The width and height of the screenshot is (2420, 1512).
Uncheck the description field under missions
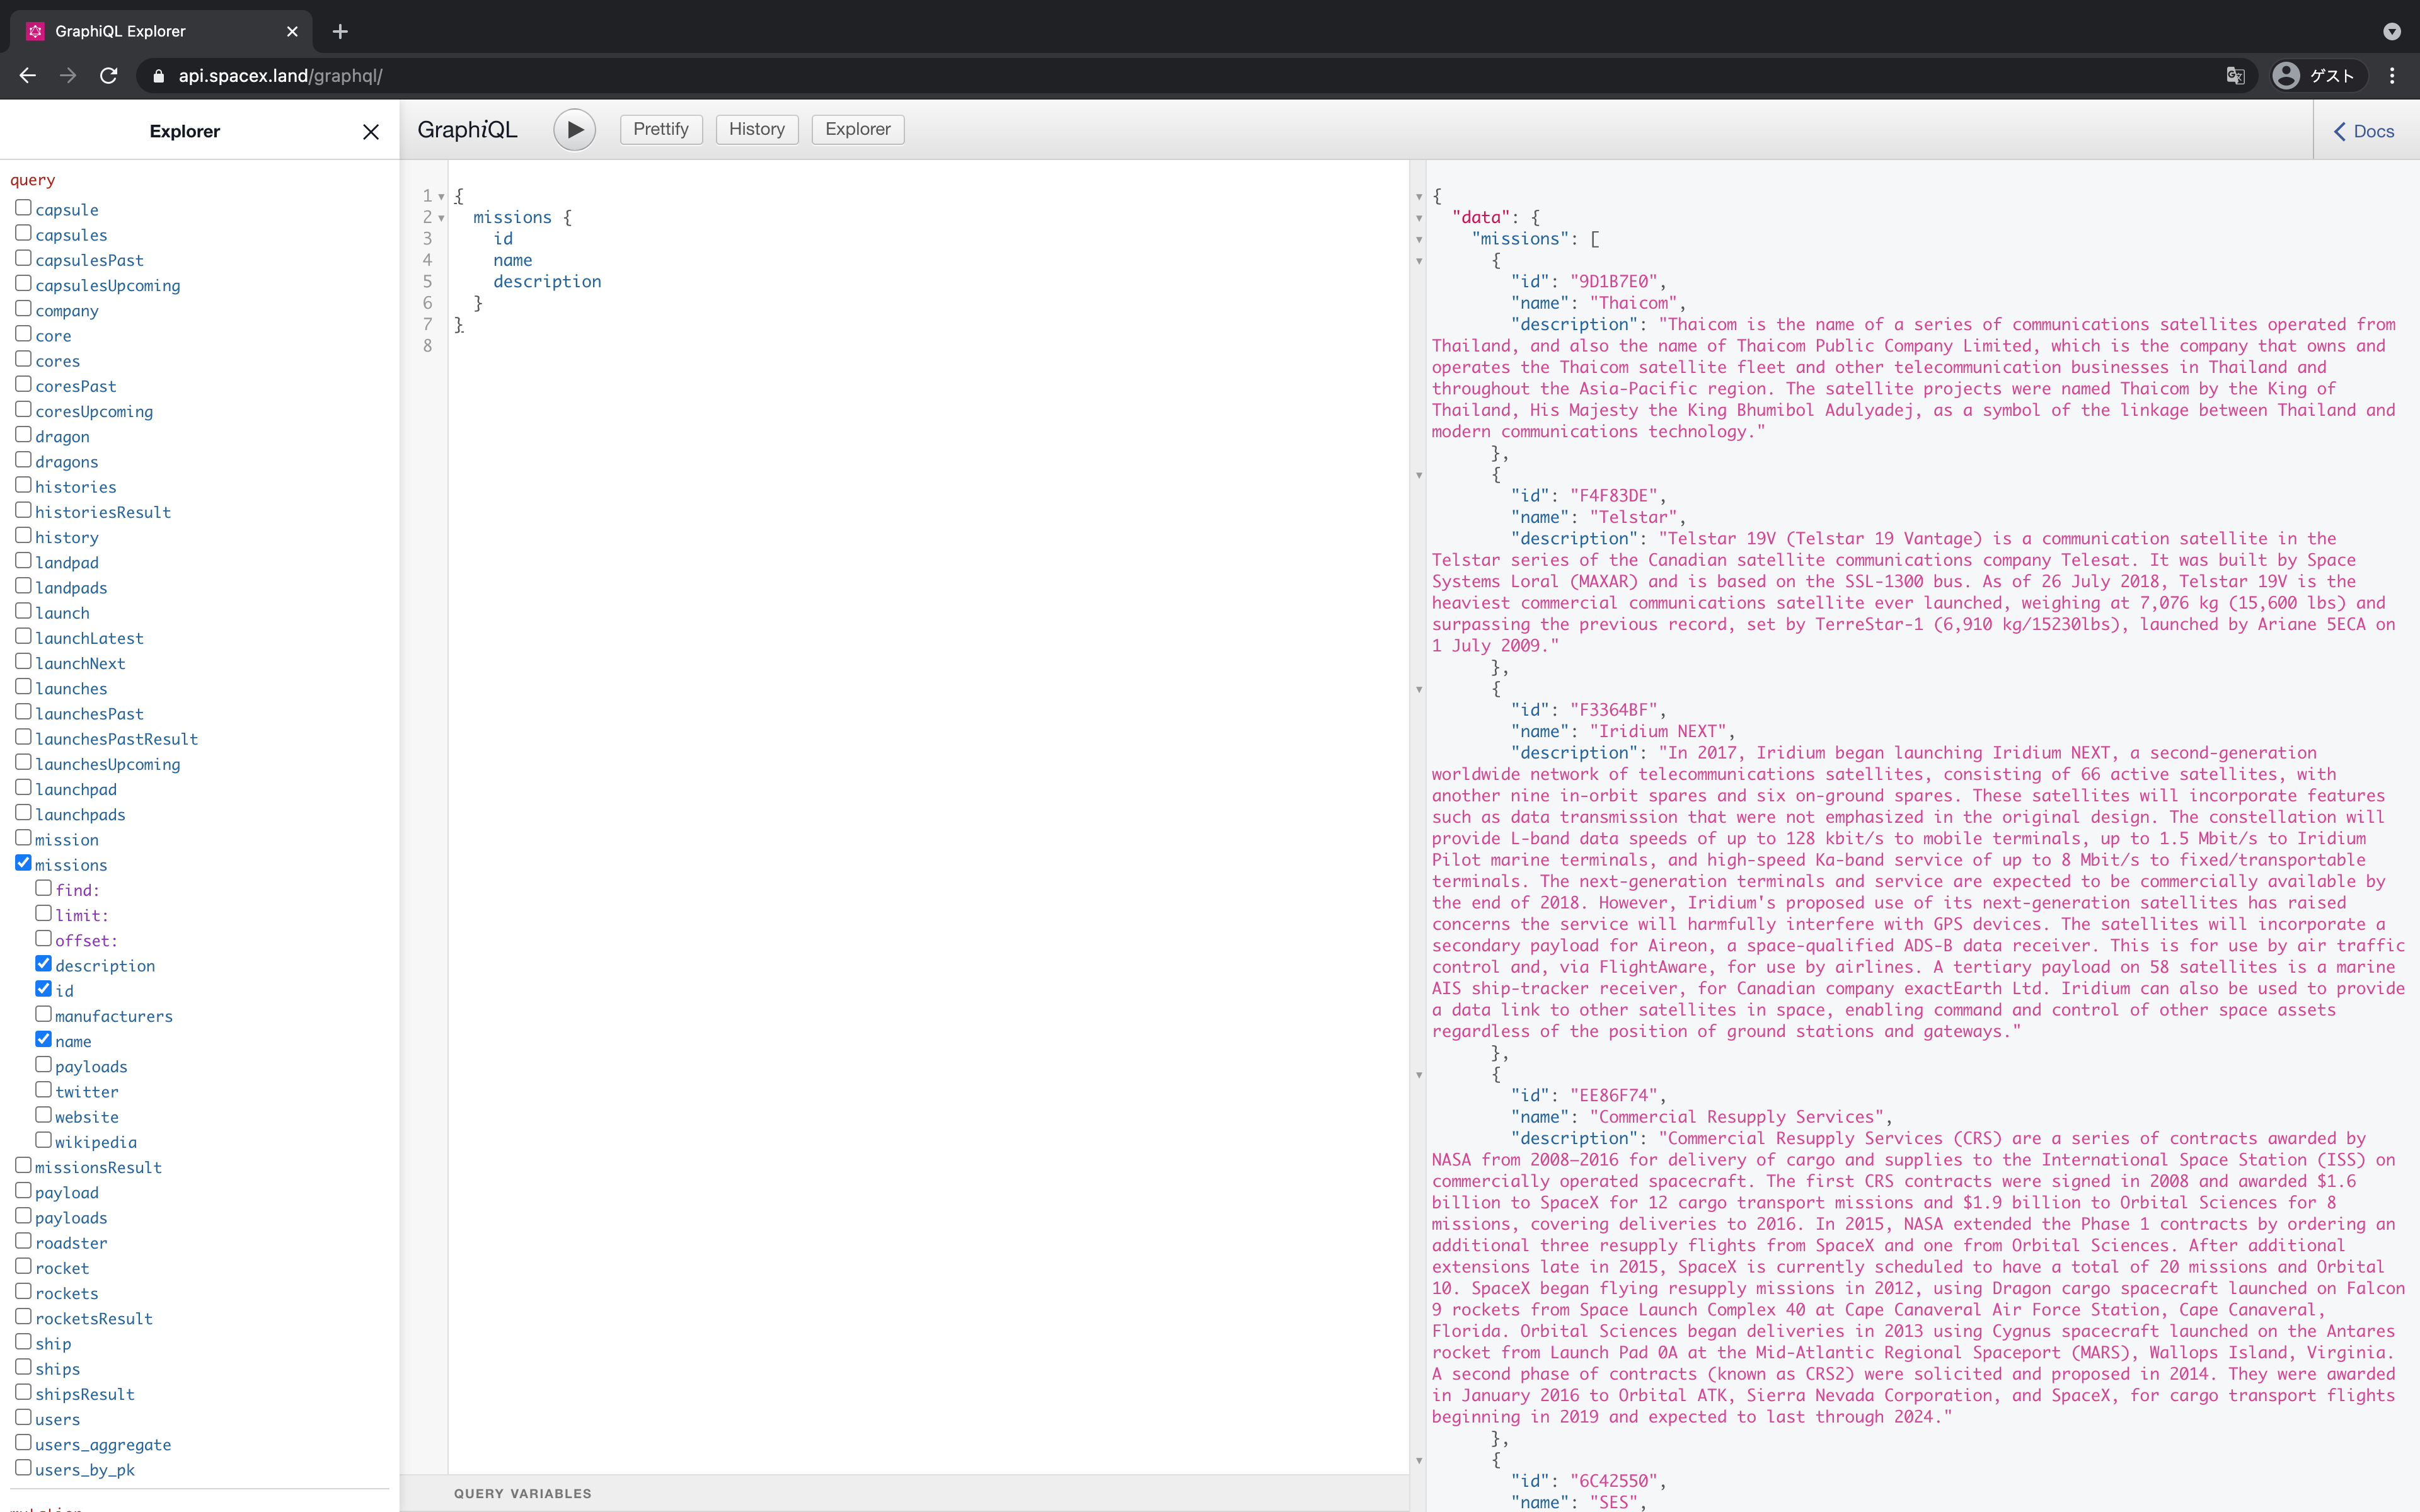[43, 963]
